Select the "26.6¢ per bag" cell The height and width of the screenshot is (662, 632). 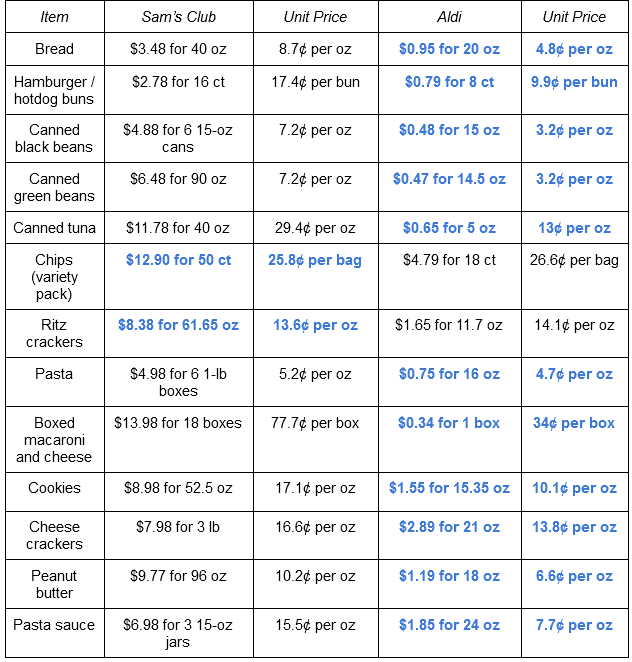click(x=574, y=260)
